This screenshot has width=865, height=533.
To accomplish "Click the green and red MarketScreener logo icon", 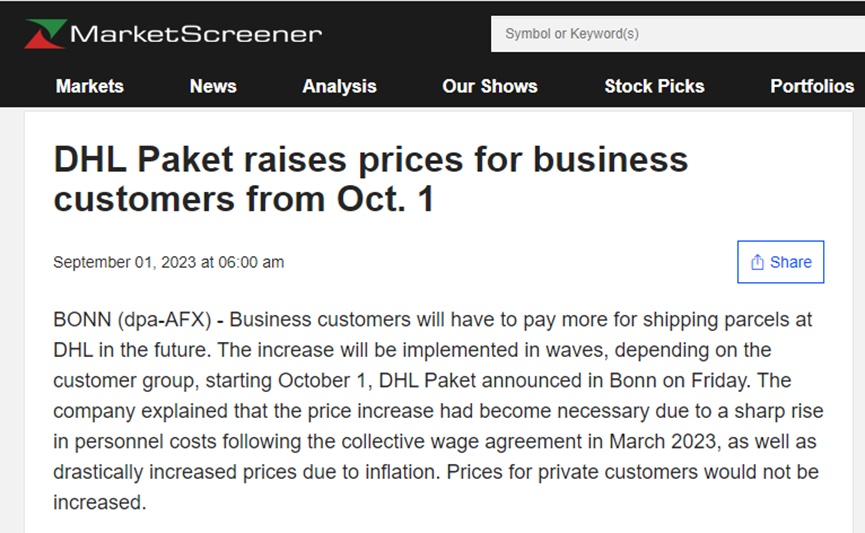I will click(45, 34).
